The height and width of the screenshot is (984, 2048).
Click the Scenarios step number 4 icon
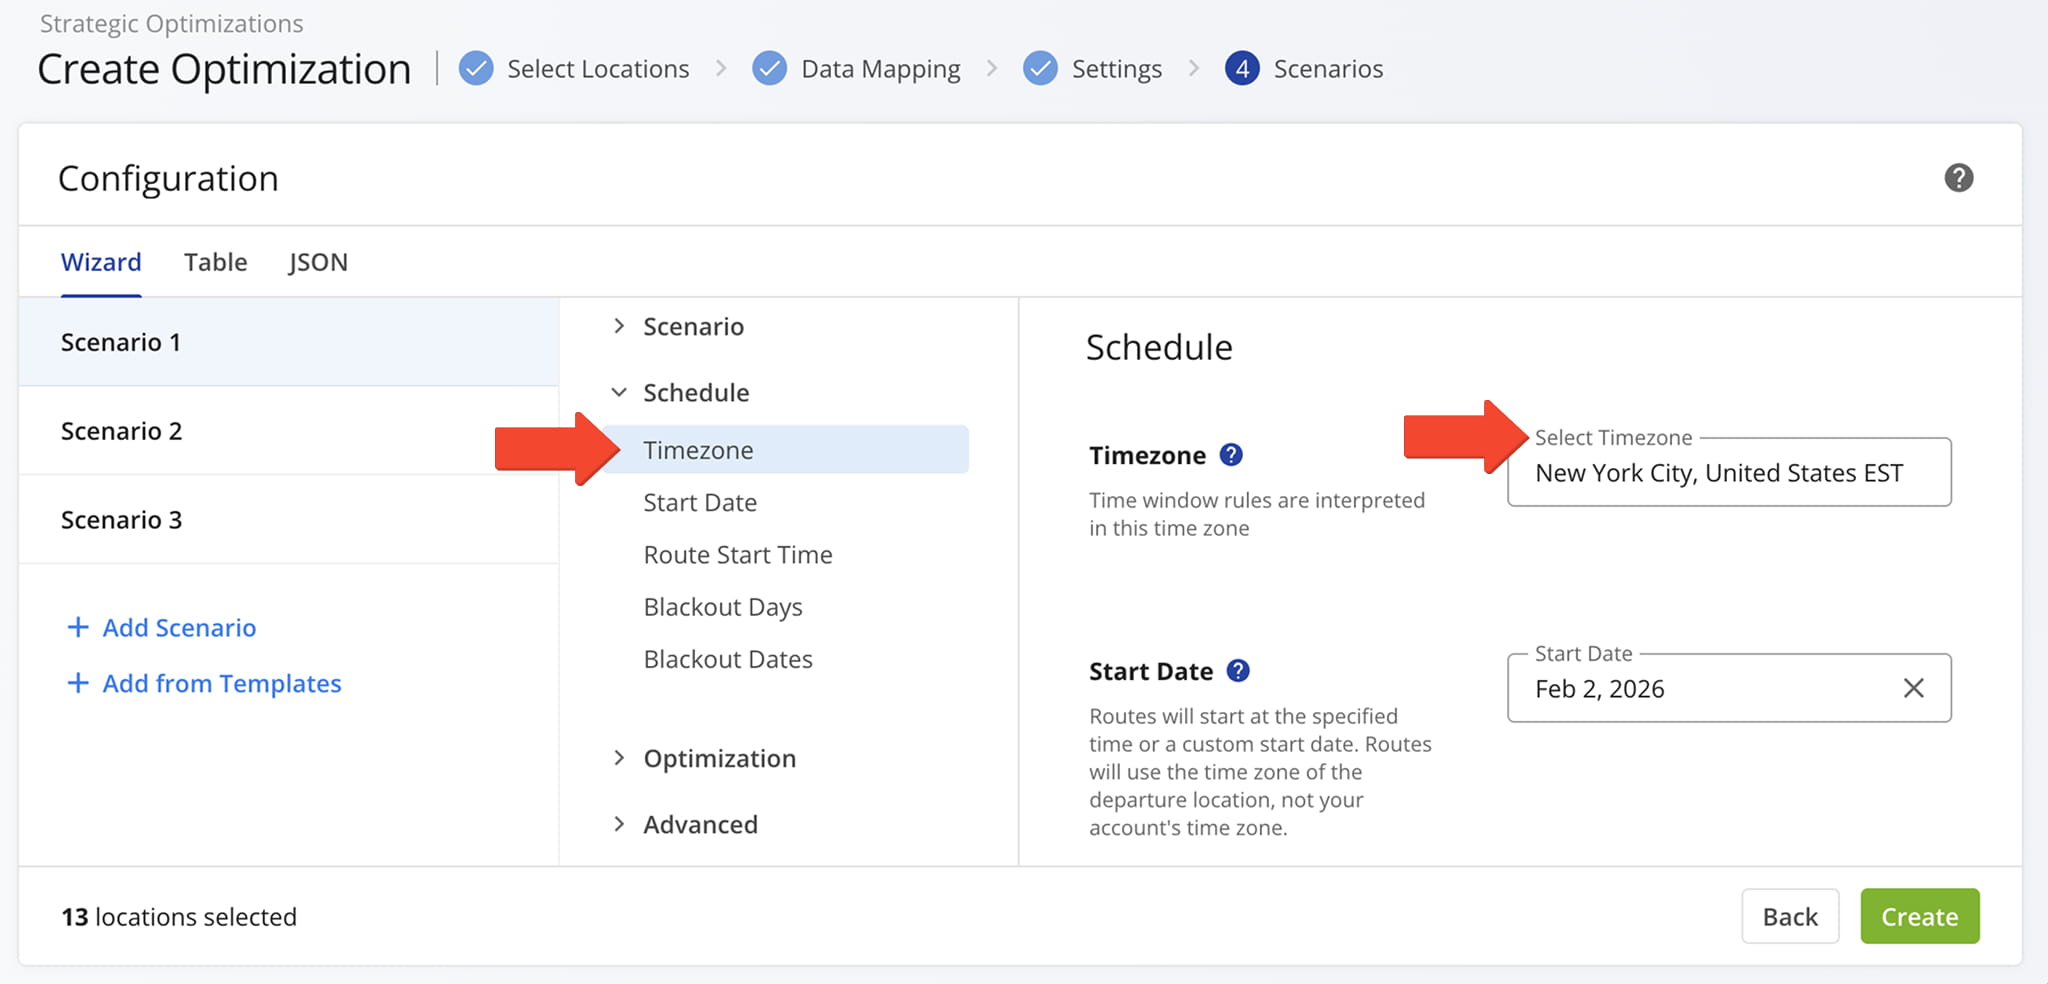tap(1242, 69)
